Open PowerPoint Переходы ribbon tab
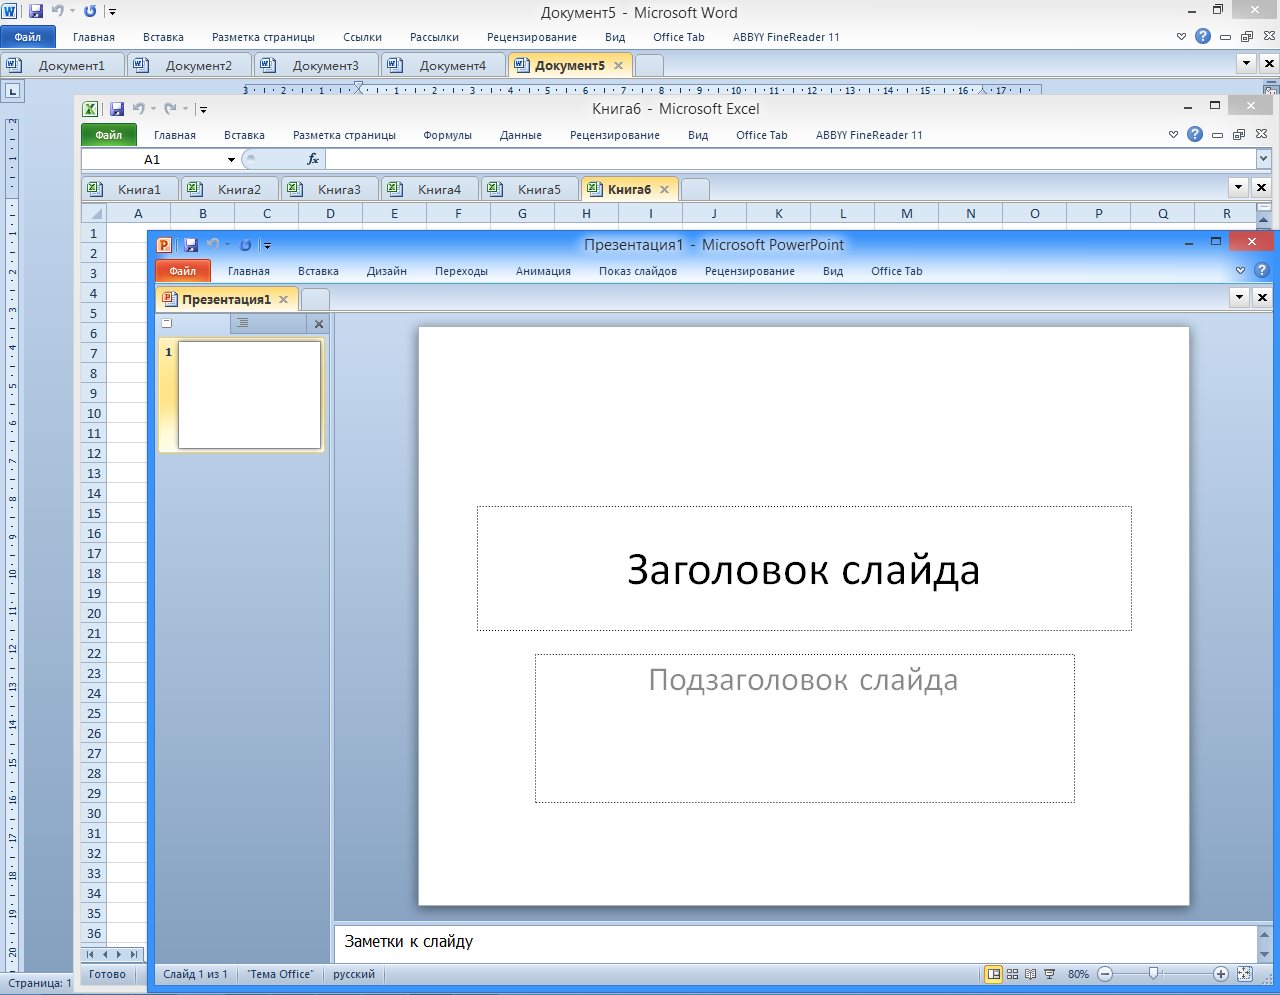Image resolution: width=1280 pixels, height=995 pixels. (461, 271)
